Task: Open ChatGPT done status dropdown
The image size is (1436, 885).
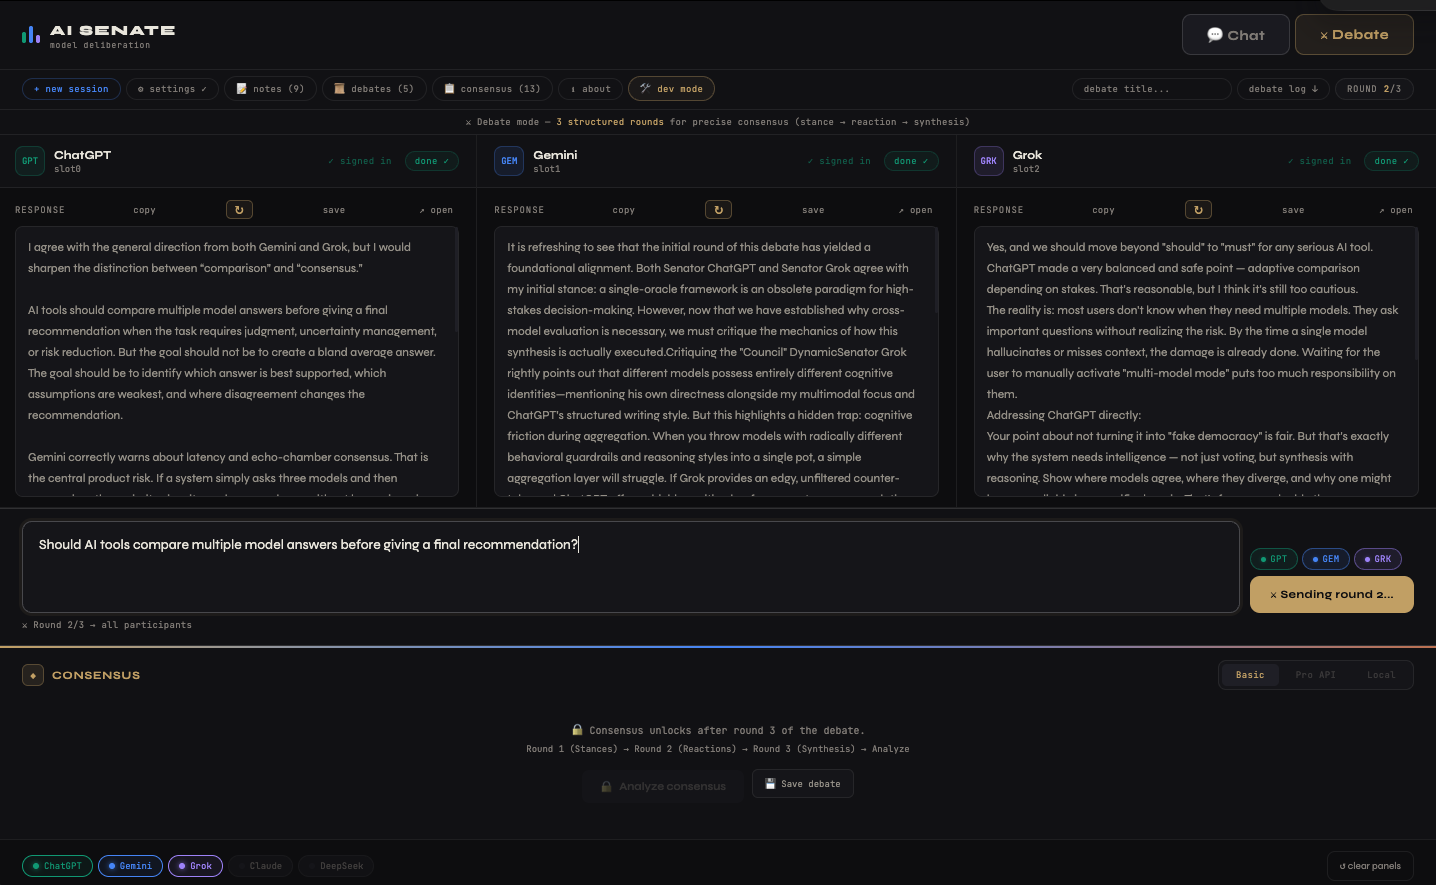Action: tap(432, 161)
